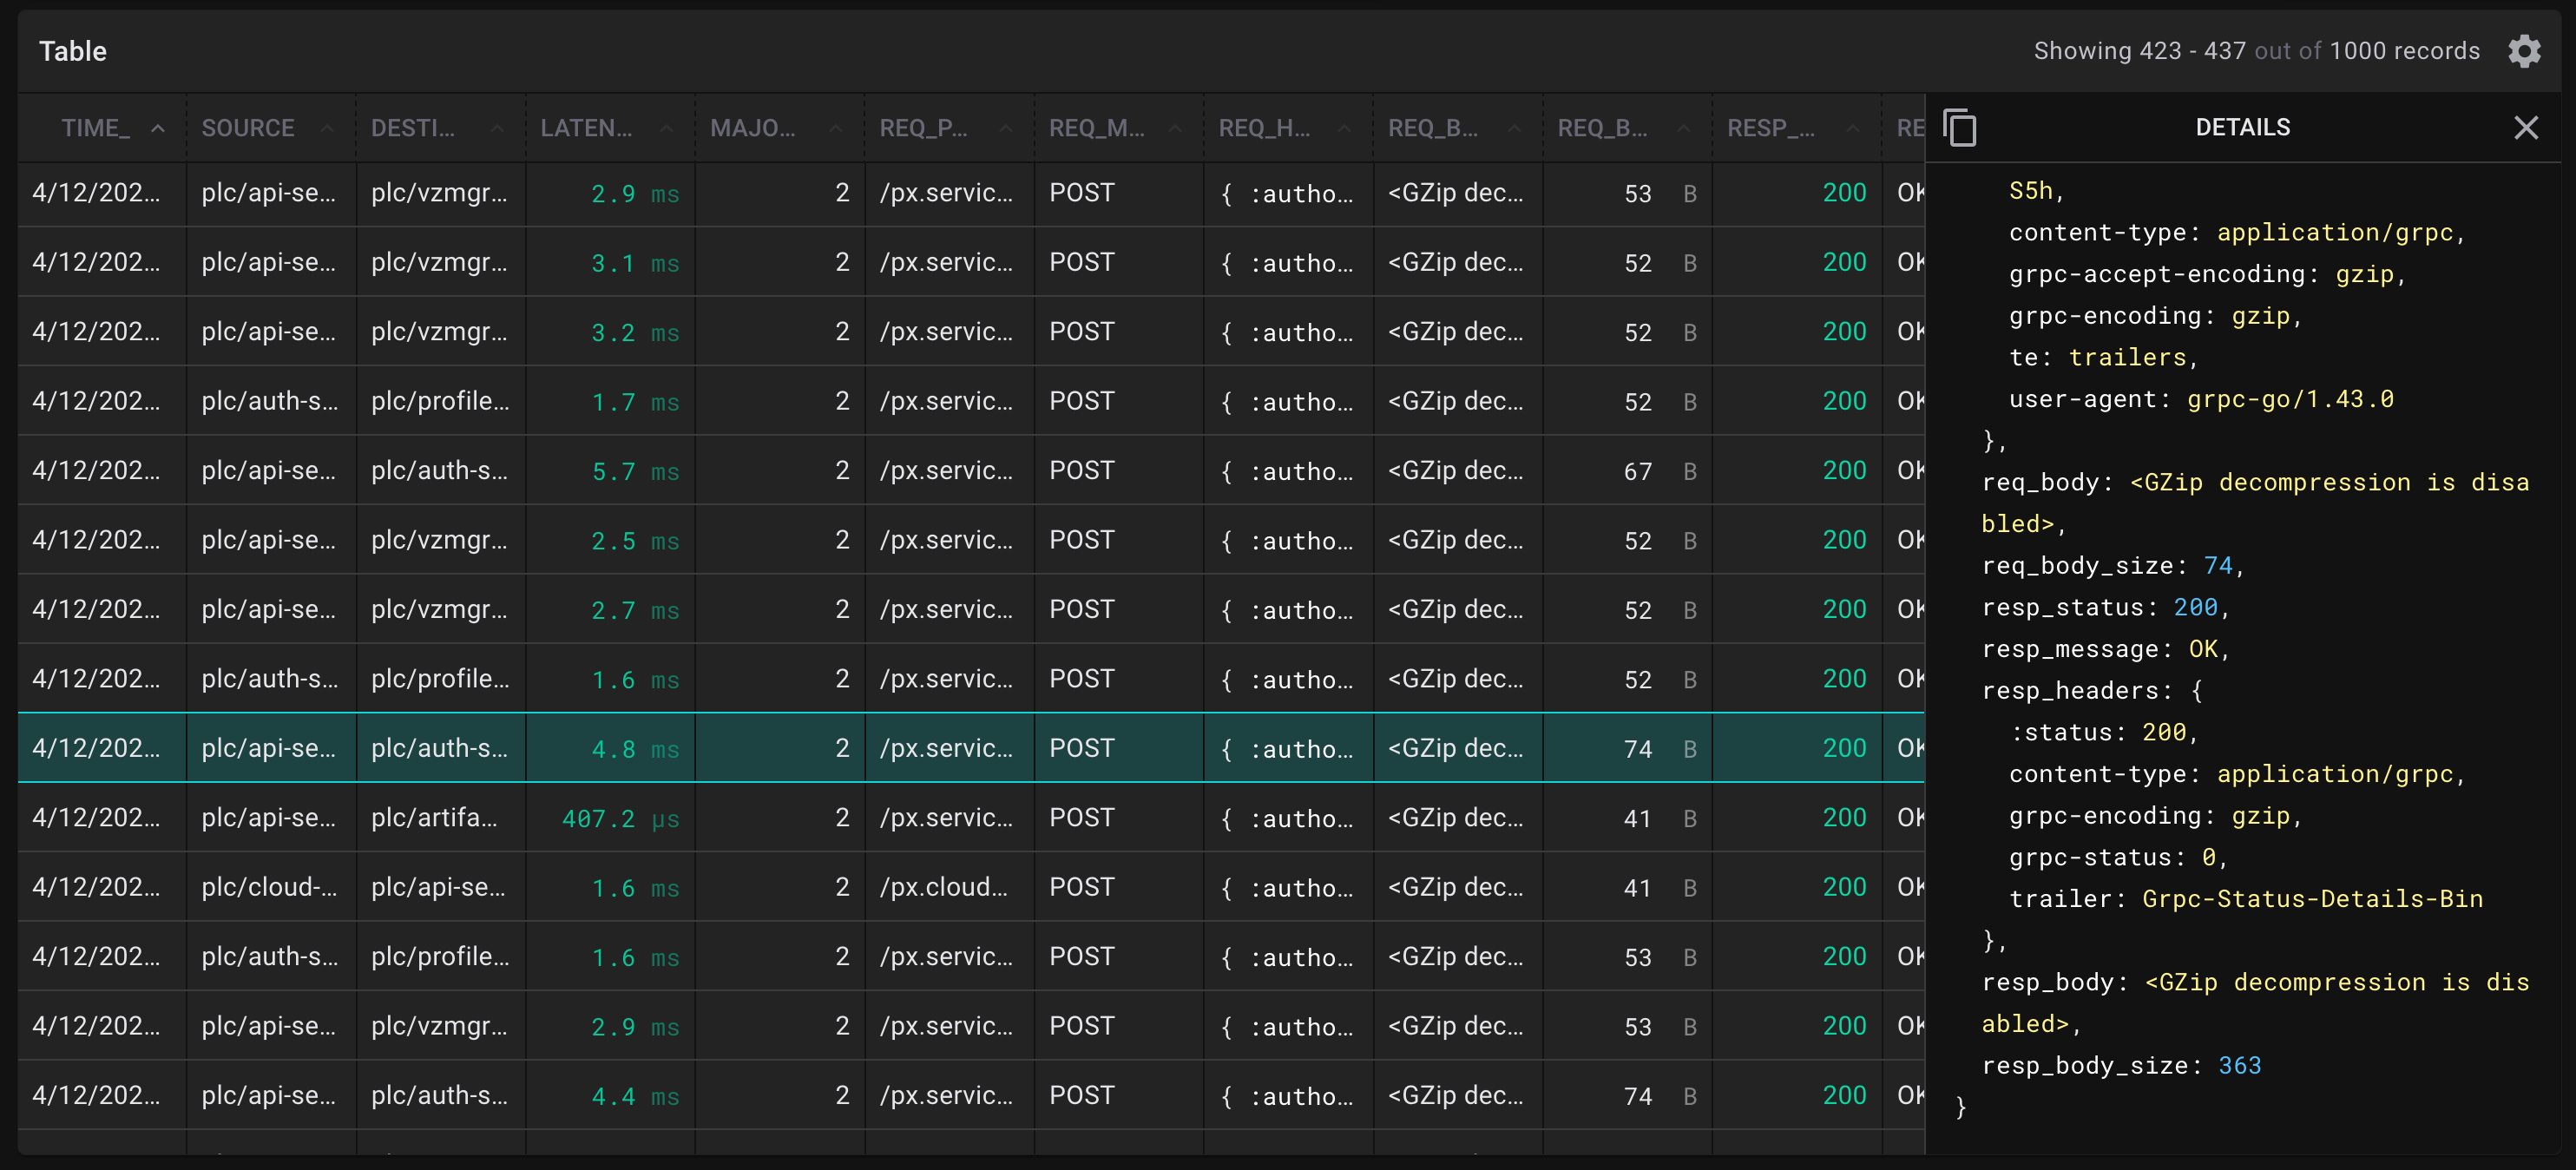Select the DETAILS panel header
This screenshot has height=1170, width=2576.
(x=2243, y=127)
